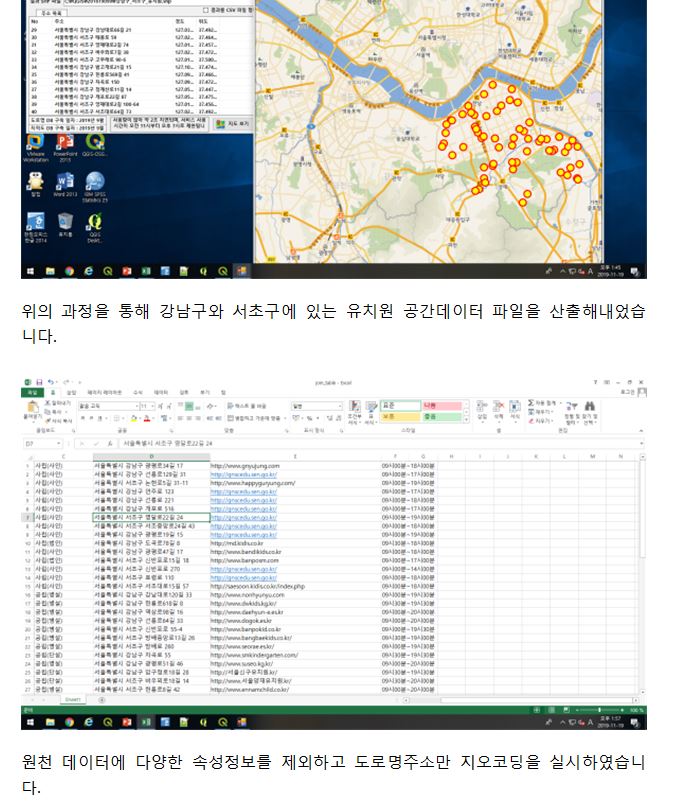
Task: Expand the cell styles gallery arrow
Action: coord(466,420)
